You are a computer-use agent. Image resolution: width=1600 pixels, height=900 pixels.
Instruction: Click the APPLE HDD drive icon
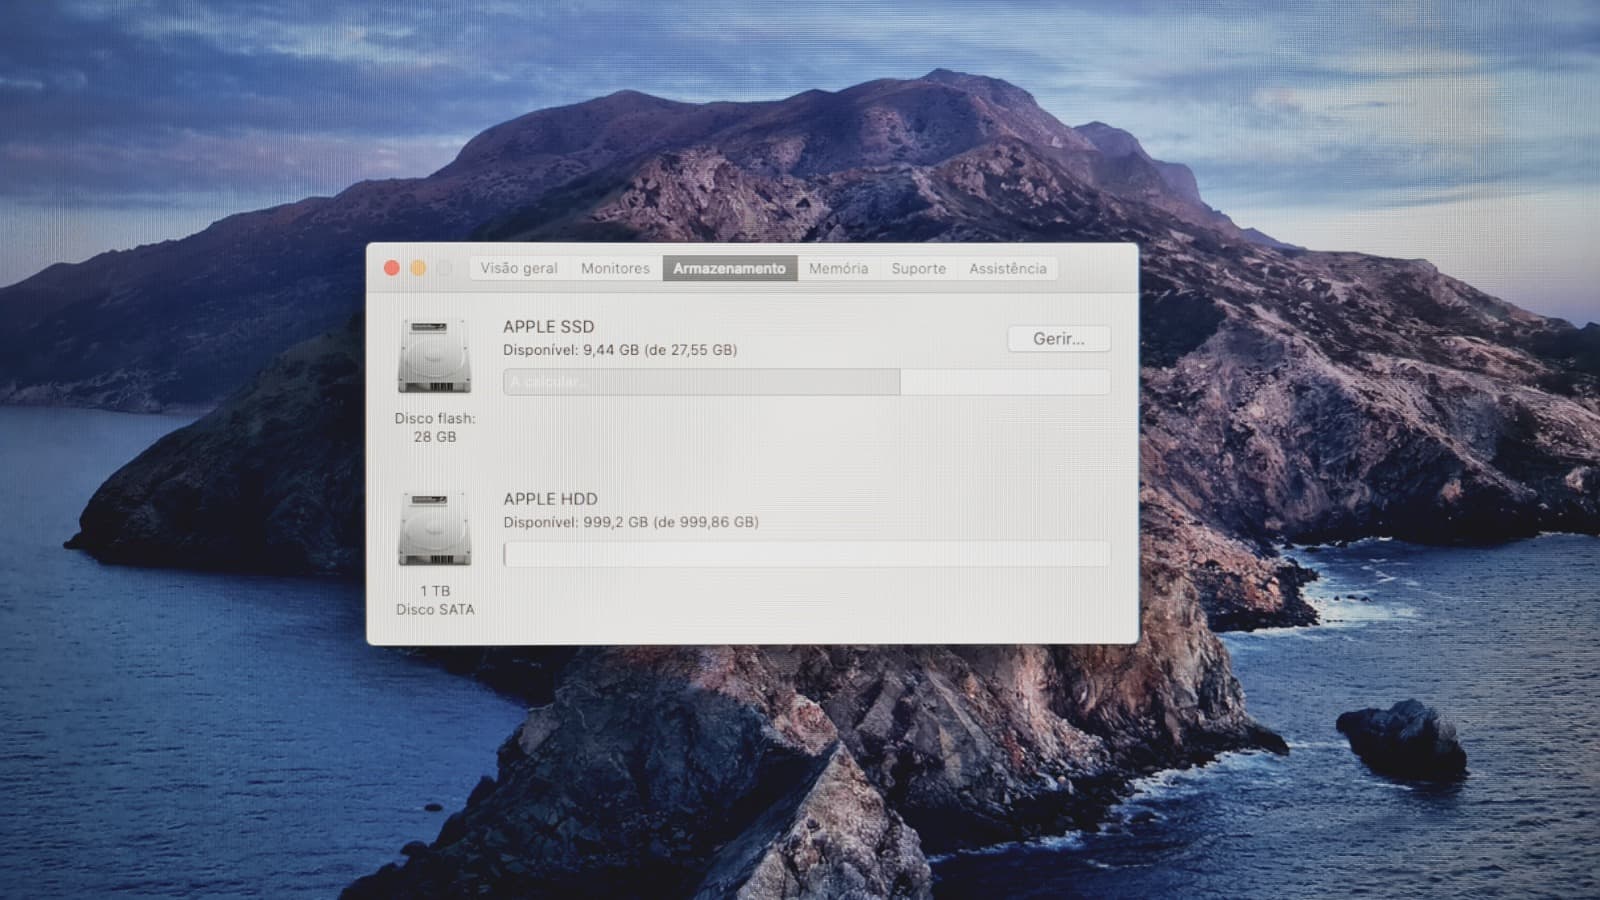[434, 530]
